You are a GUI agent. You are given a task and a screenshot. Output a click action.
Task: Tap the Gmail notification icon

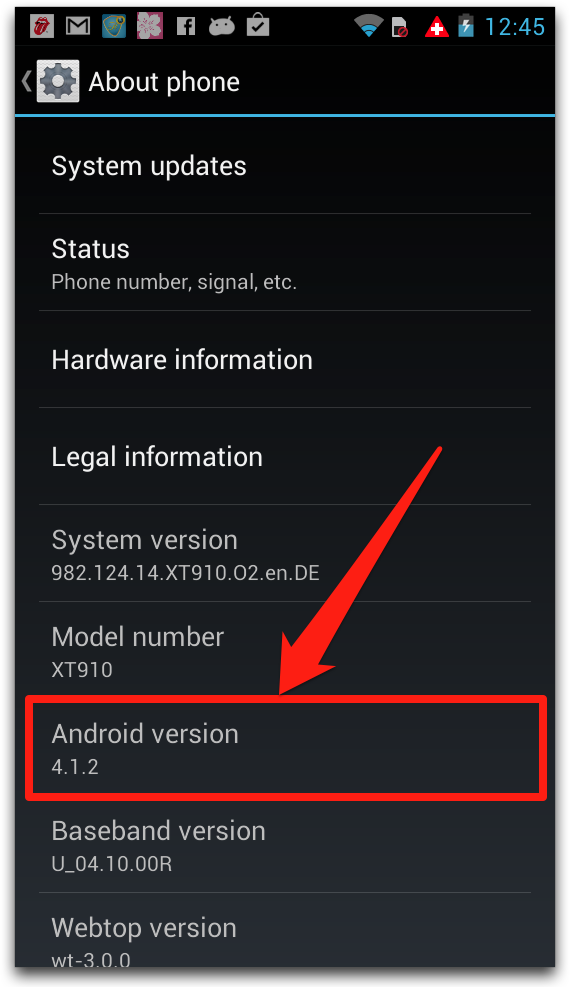(x=79, y=26)
